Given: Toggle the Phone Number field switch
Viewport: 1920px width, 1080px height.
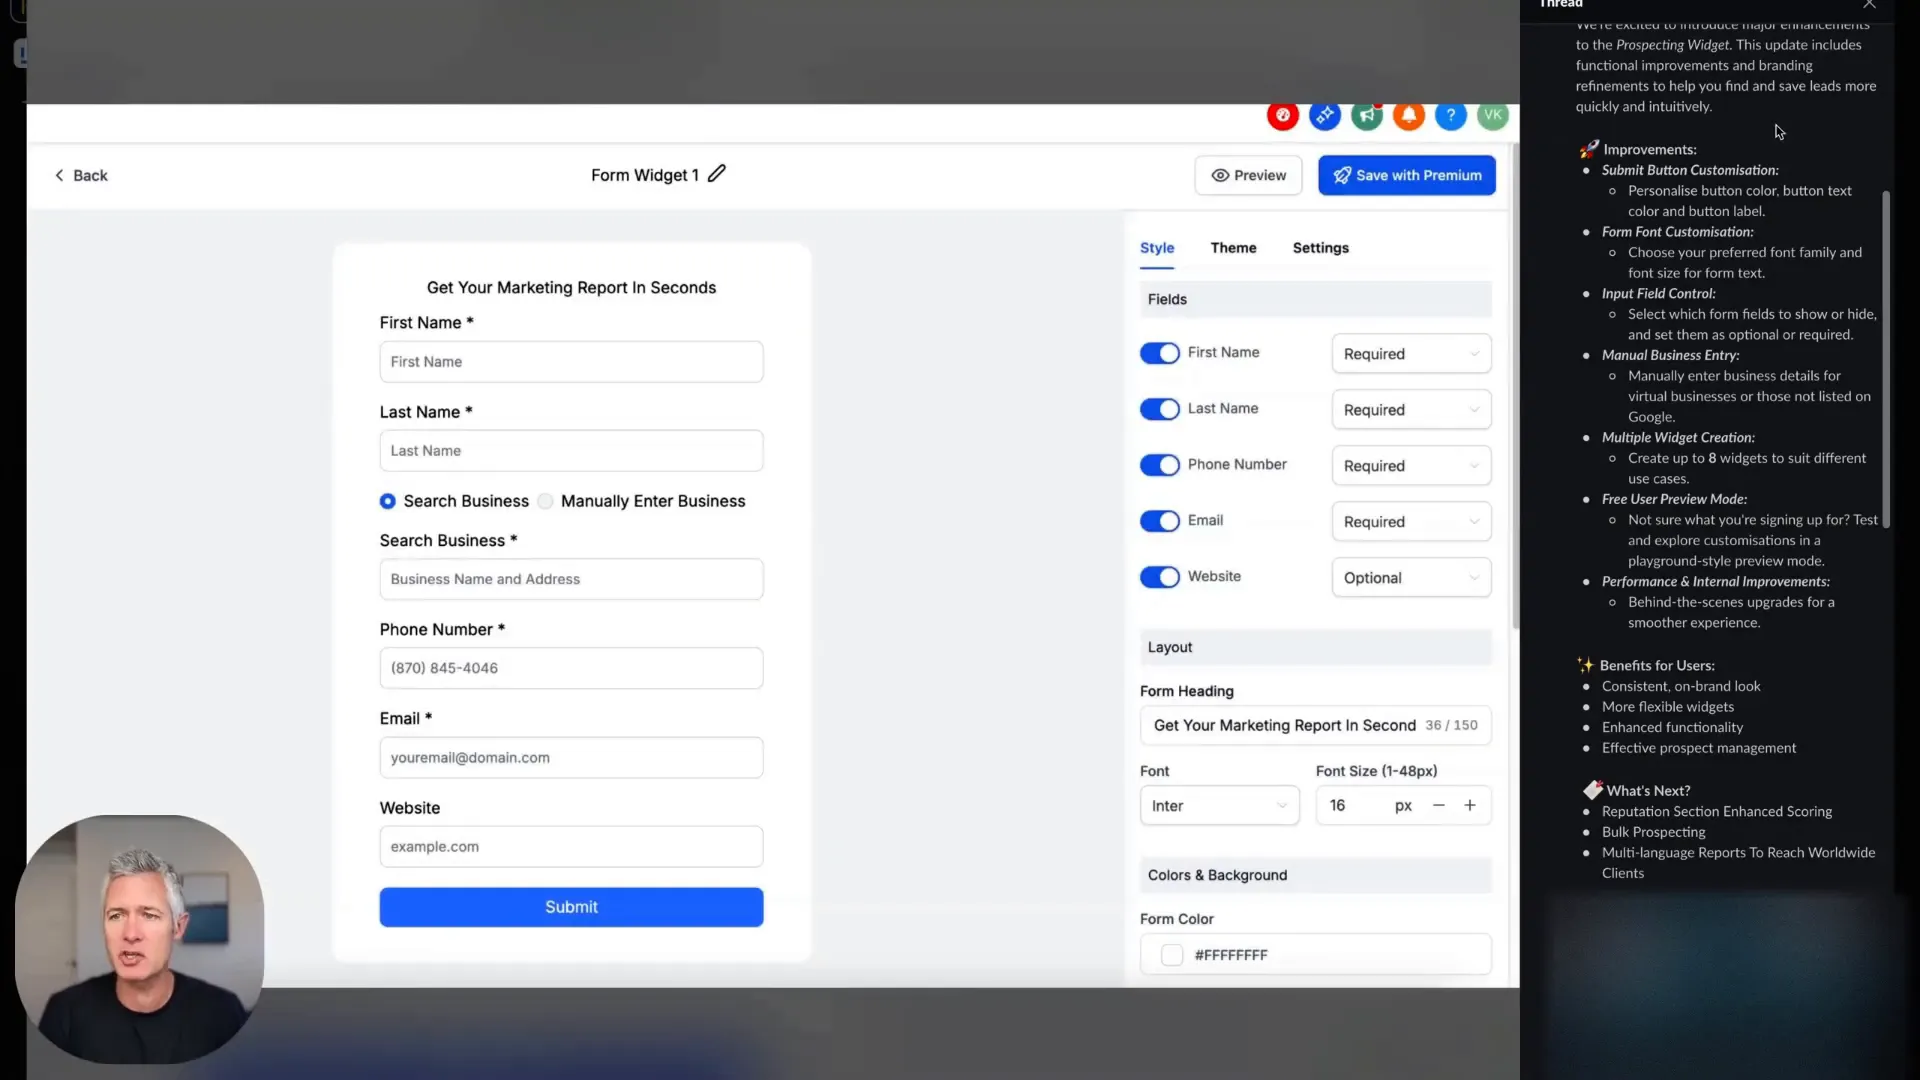Looking at the screenshot, I should [x=1159, y=465].
